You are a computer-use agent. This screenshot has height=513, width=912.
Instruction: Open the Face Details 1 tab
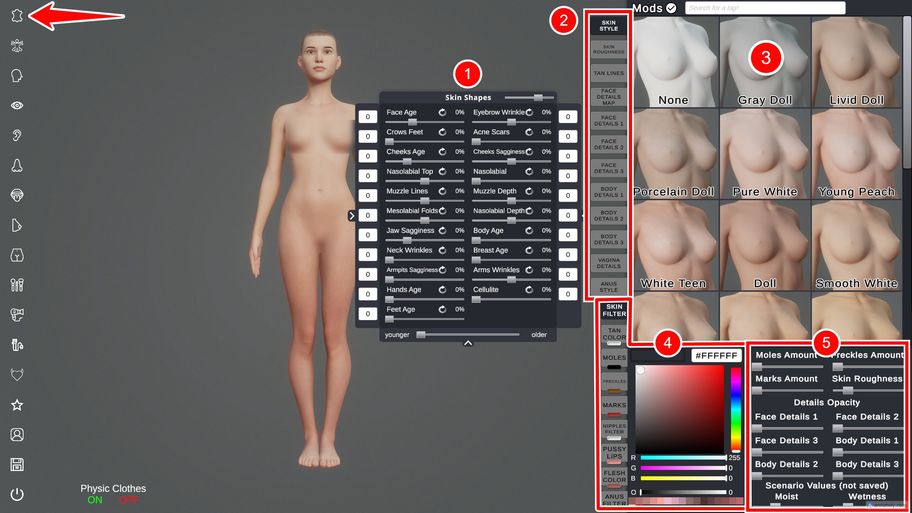click(608, 121)
